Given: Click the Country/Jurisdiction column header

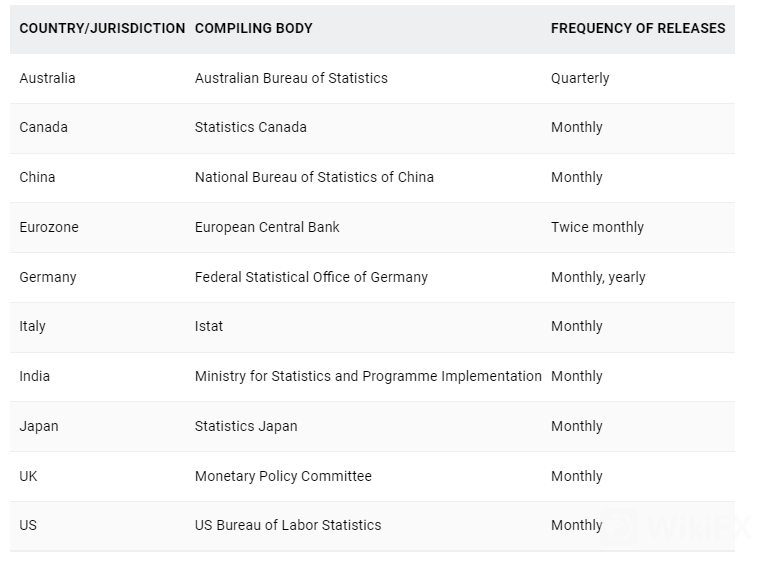Looking at the screenshot, I should (x=102, y=28).
